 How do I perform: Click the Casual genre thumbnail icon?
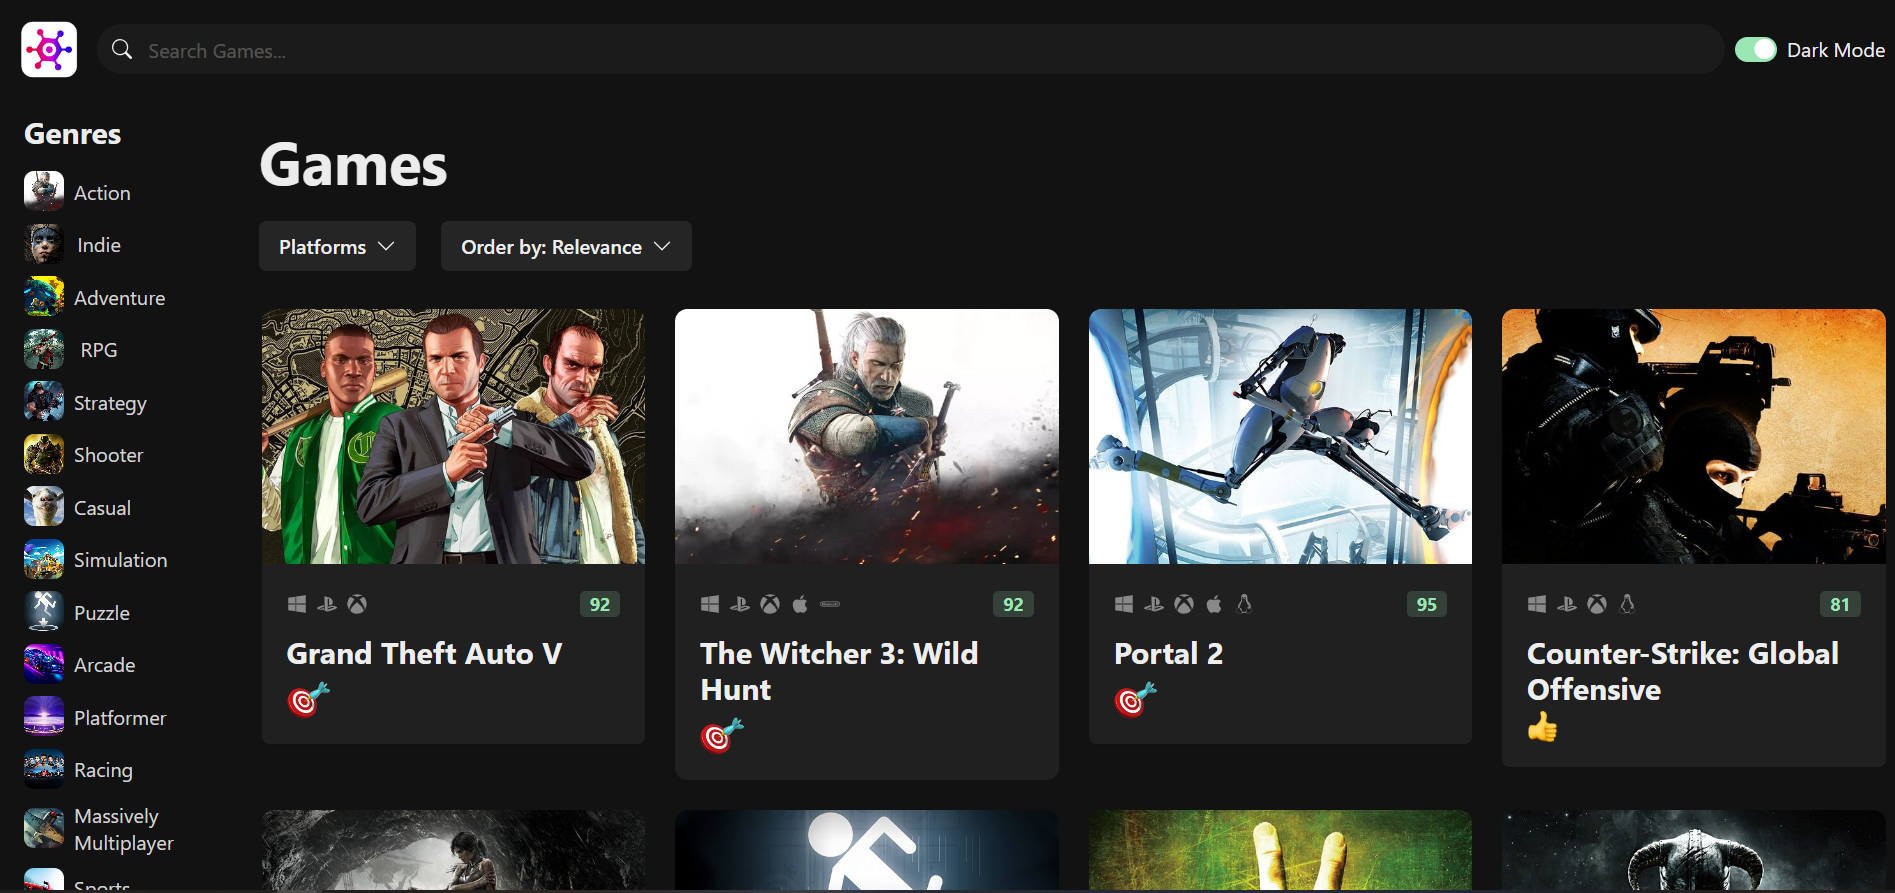[44, 507]
